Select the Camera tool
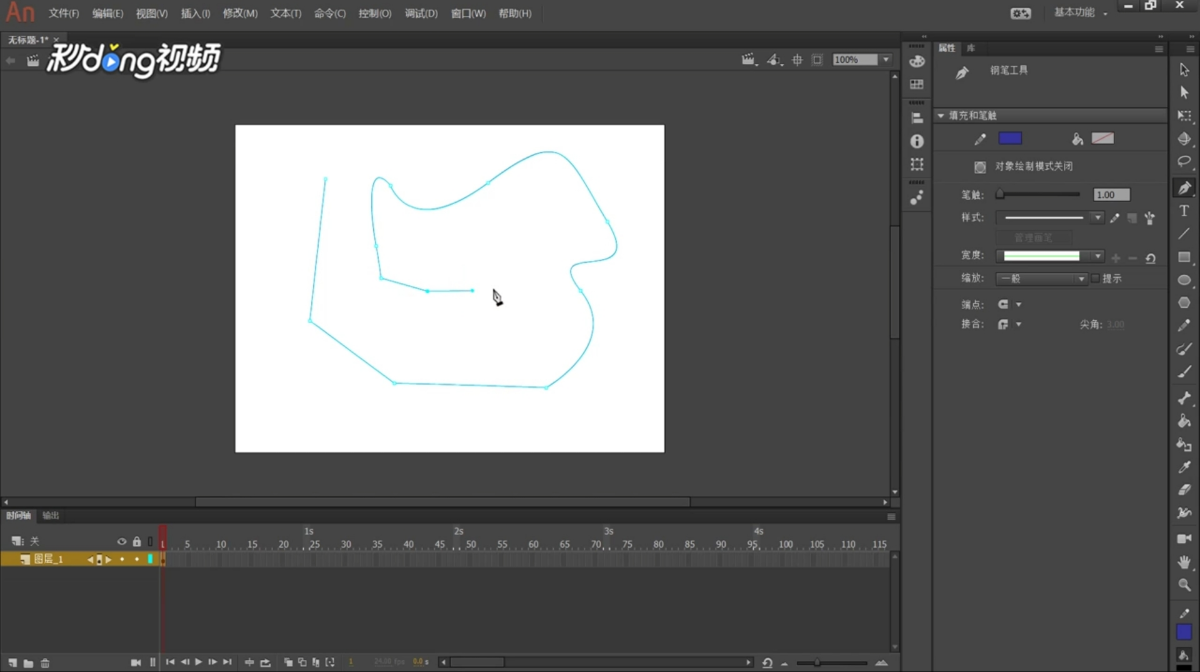This screenshot has width=1200, height=672. (1184, 539)
